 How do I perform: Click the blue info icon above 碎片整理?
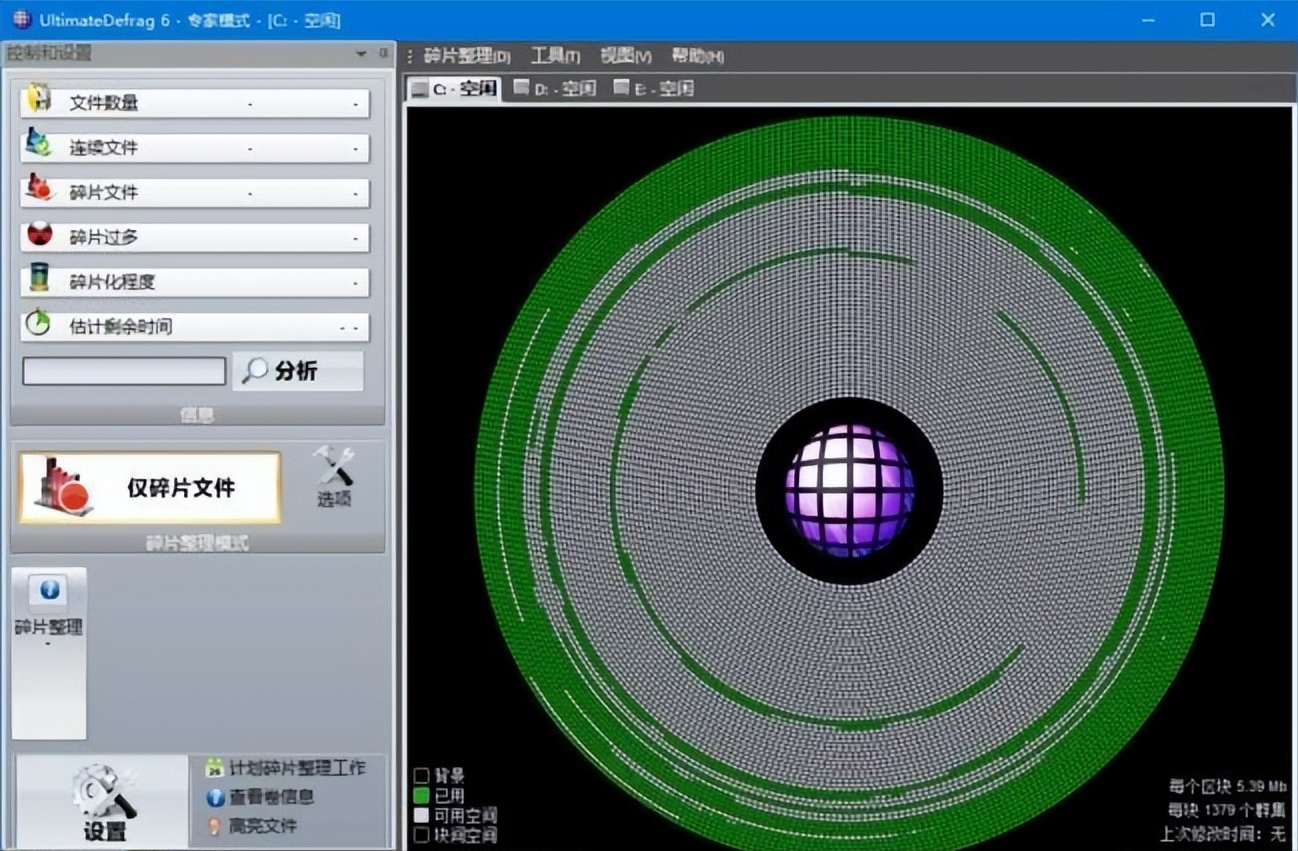tap(49, 590)
